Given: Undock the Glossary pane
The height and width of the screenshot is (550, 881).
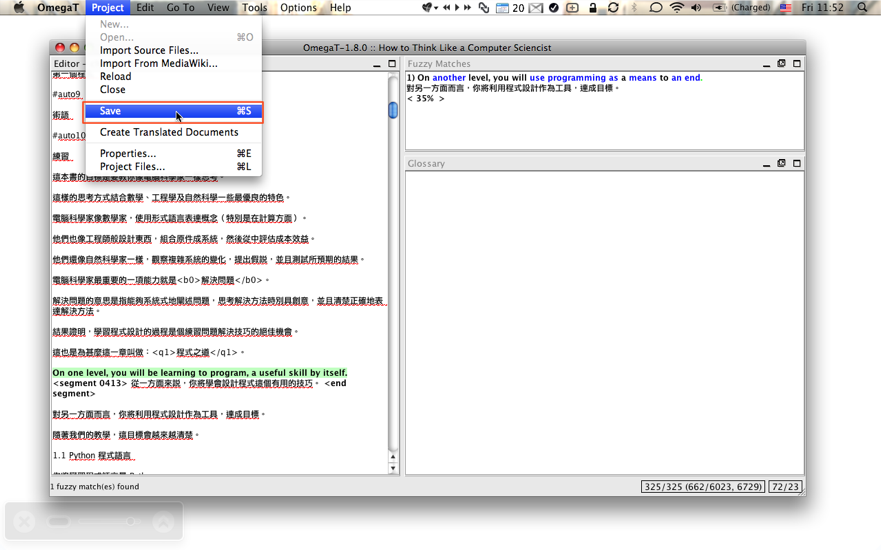Looking at the screenshot, I should point(782,163).
